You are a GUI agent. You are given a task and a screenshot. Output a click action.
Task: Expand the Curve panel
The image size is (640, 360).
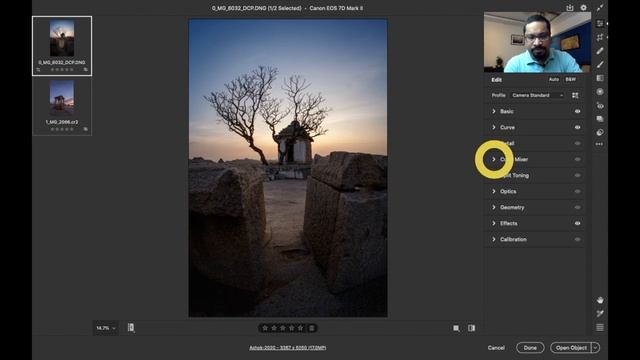click(494, 127)
